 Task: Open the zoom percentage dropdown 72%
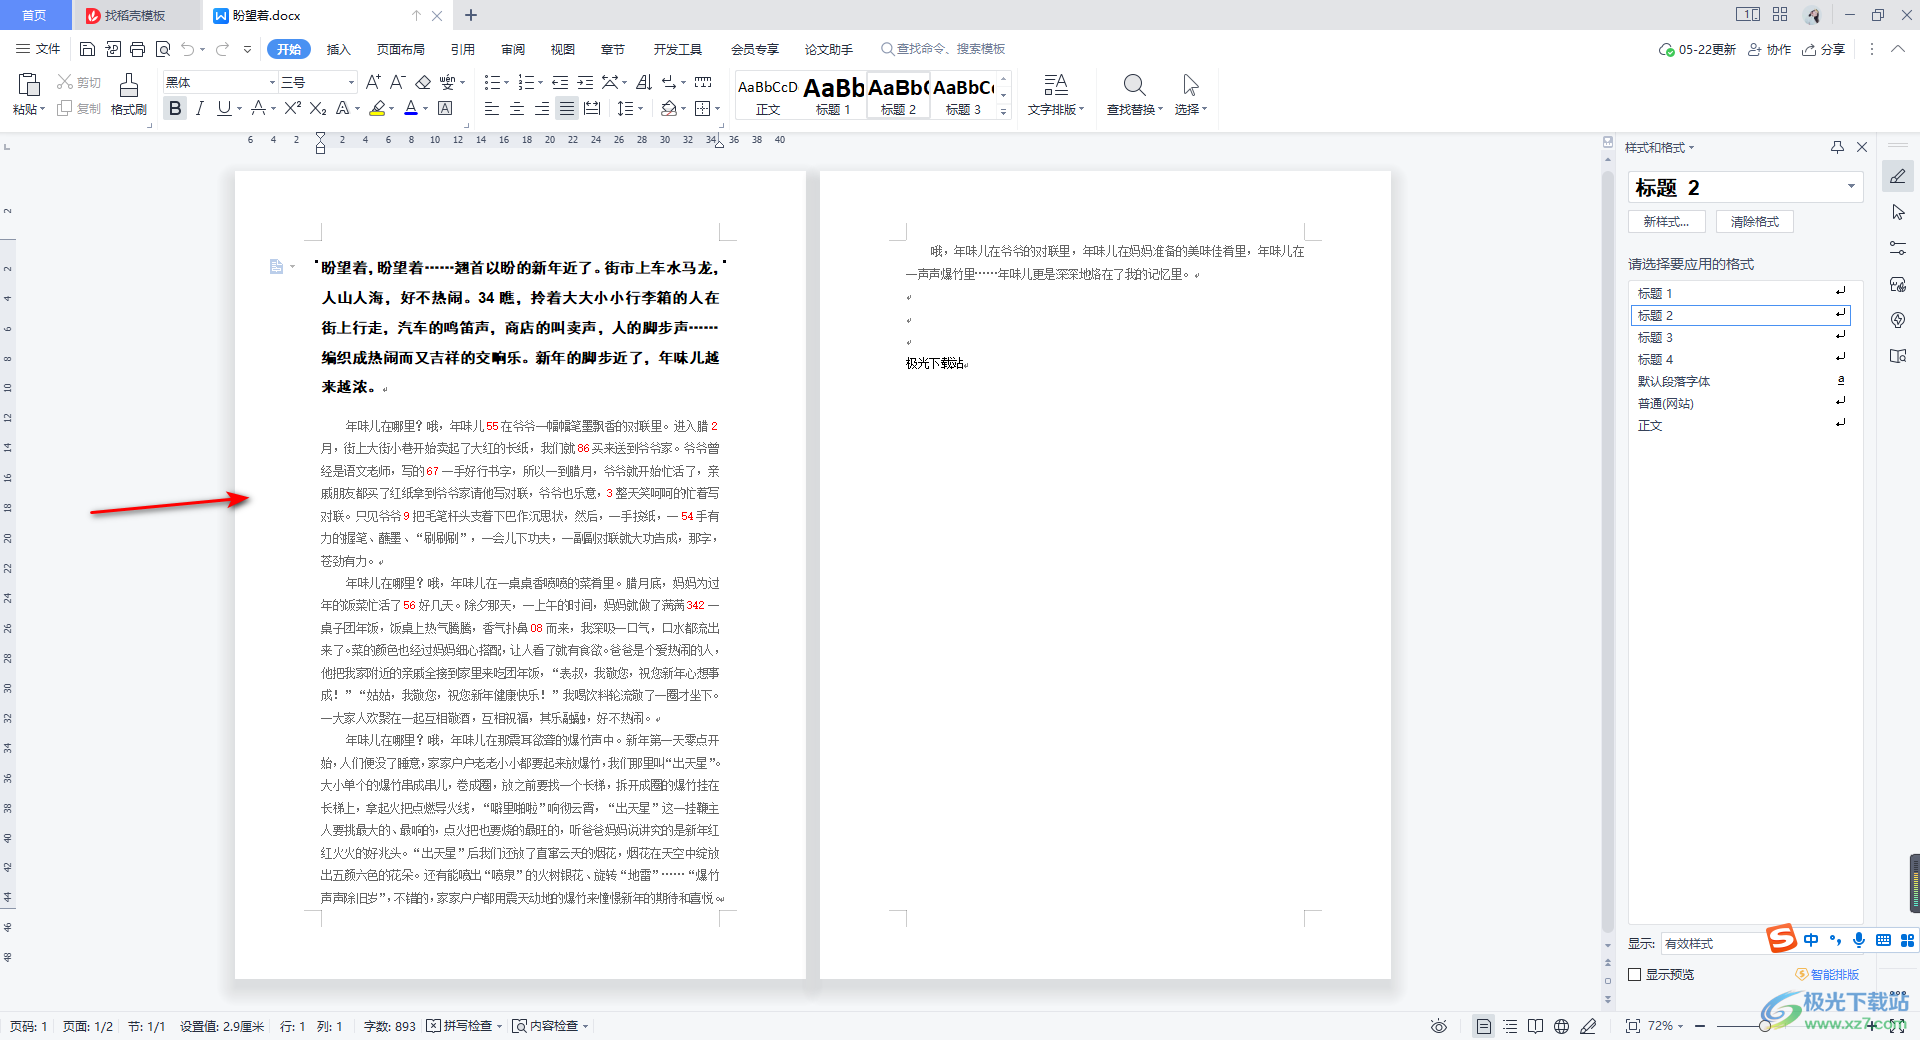(x=1666, y=1026)
